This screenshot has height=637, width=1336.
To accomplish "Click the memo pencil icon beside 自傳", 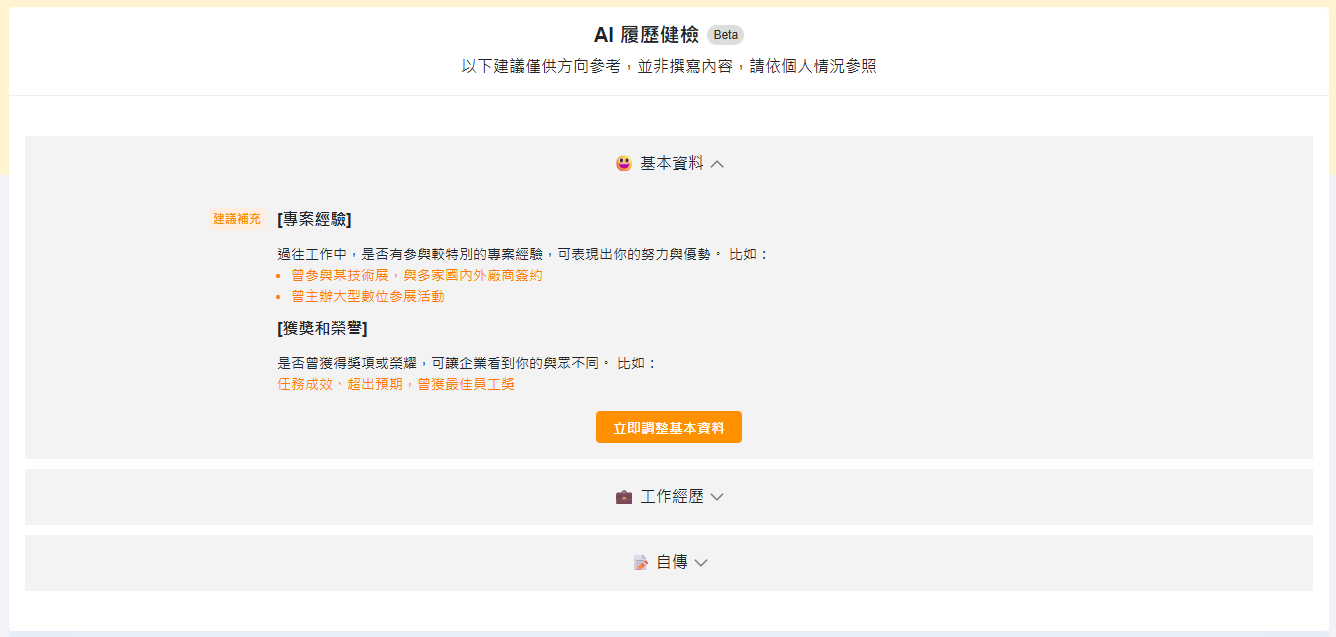I will point(641,563).
